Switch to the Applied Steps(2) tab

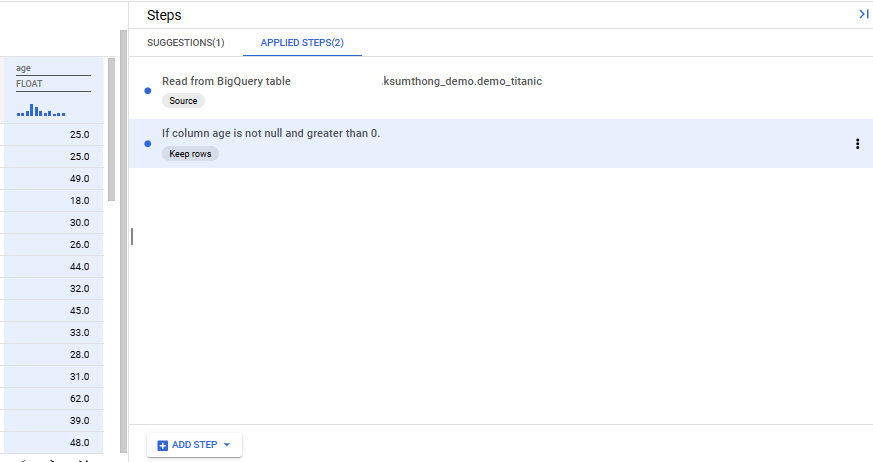[302, 43]
